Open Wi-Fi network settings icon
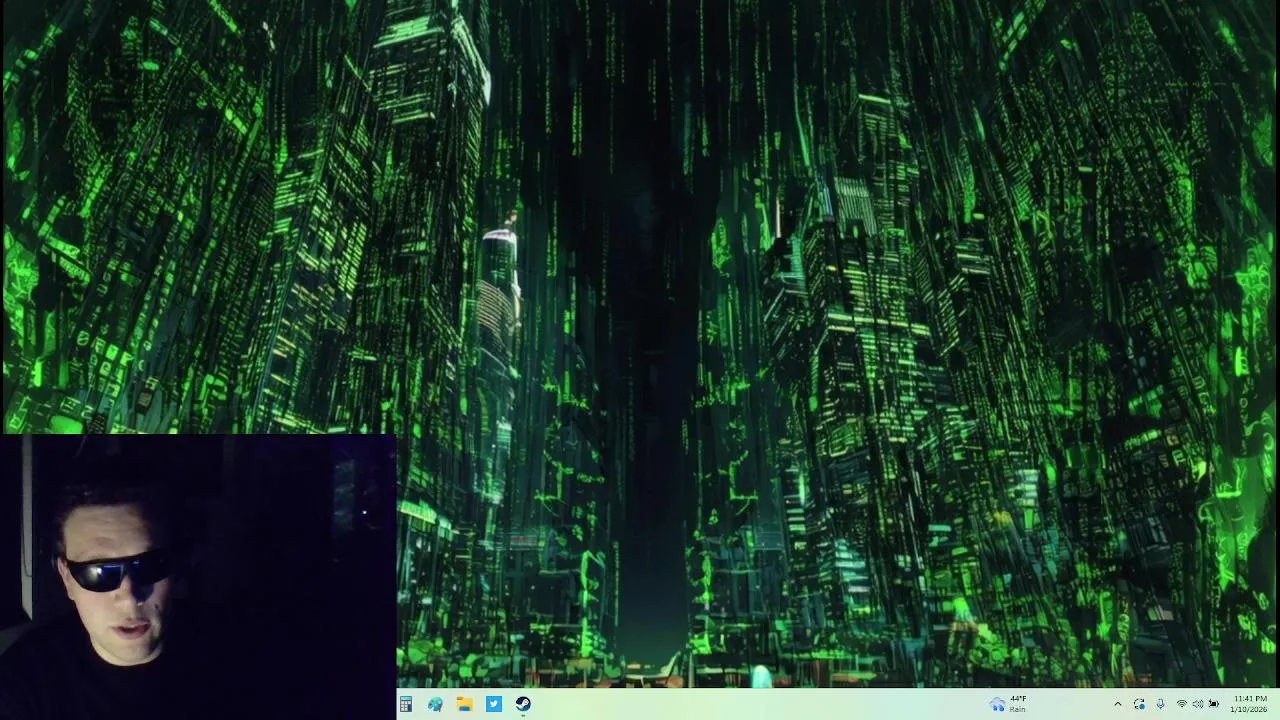The image size is (1280, 720). tap(1181, 704)
